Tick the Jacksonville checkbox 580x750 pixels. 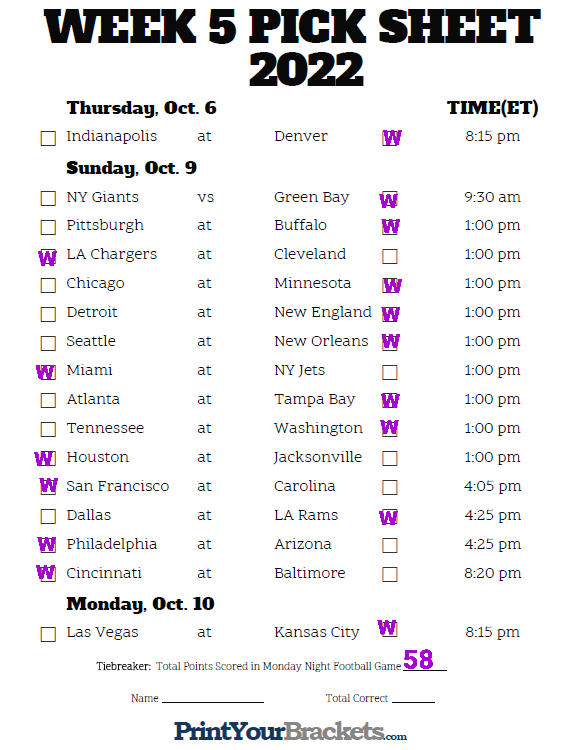[x=390, y=458]
